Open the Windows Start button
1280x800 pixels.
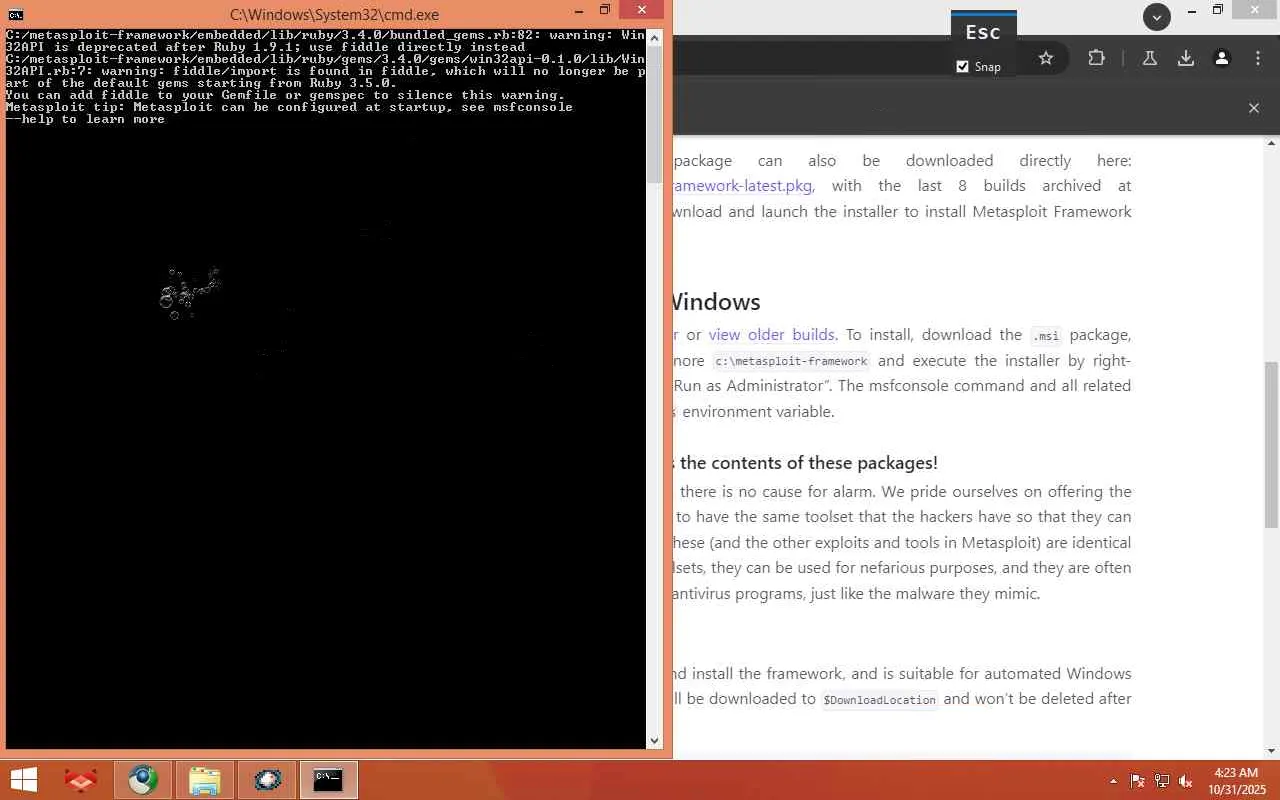23,780
